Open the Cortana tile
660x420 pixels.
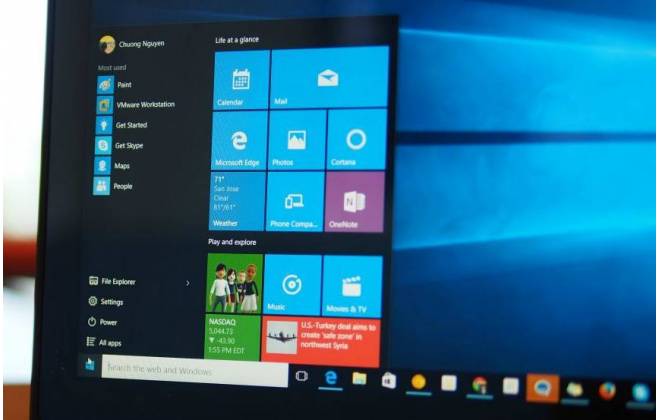tap(355, 140)
